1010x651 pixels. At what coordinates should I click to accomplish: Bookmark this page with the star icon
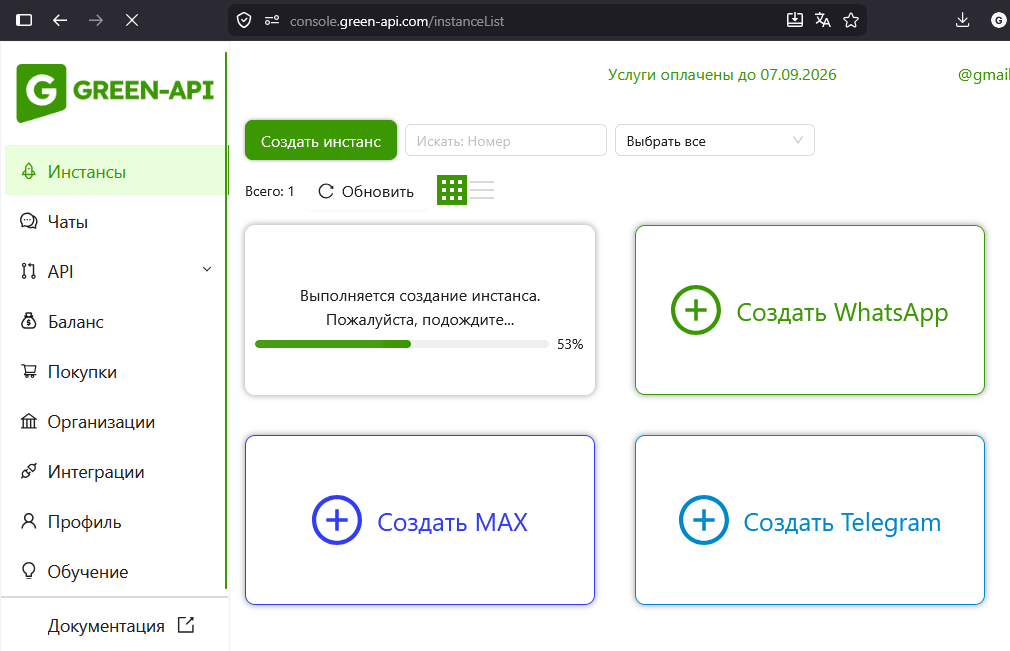pyautogui.click(x=851, y=20)
